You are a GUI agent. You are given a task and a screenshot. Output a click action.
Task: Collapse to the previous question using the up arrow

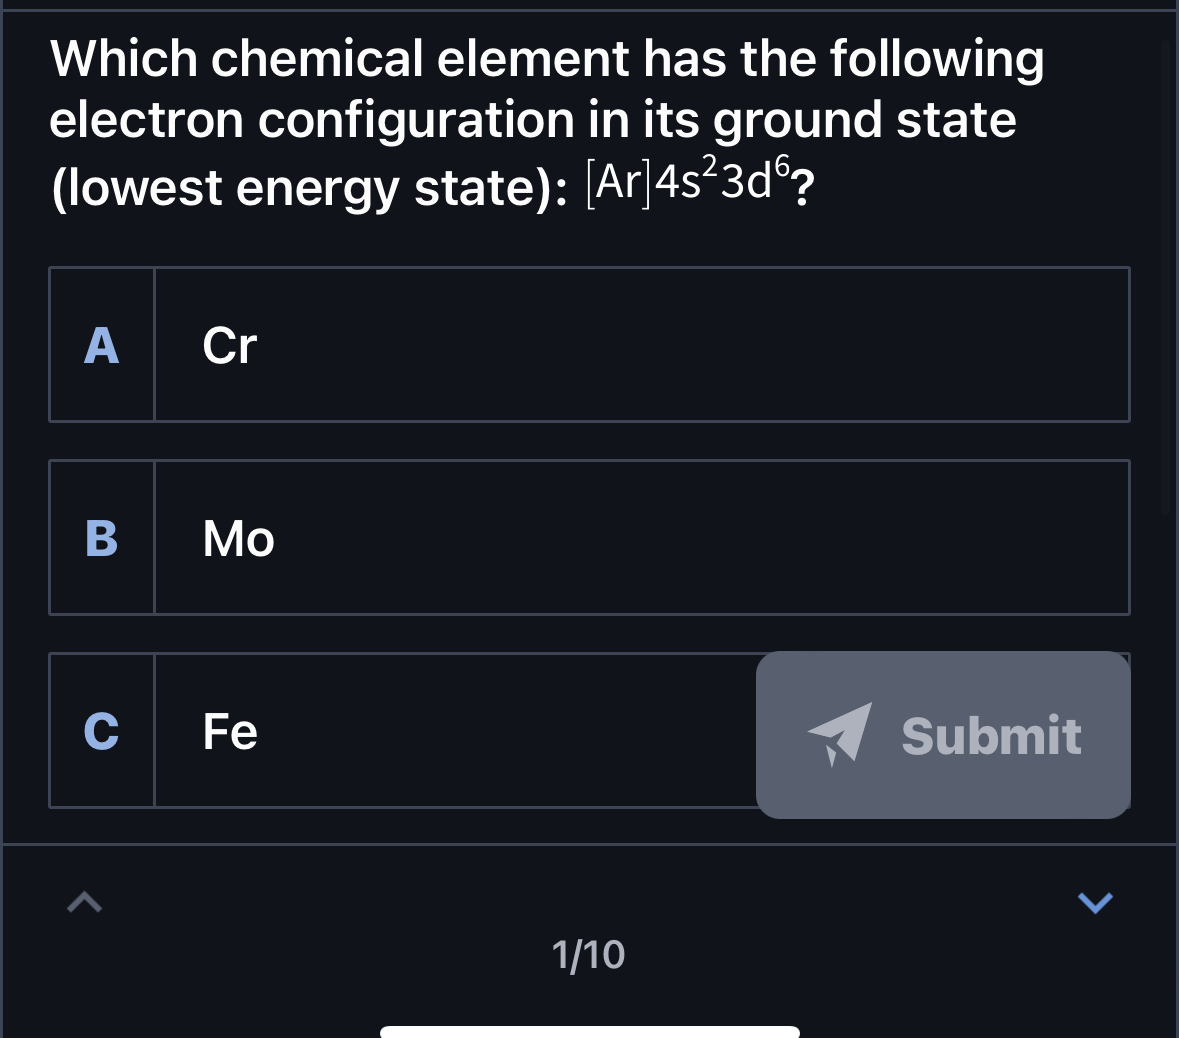click(x=84, y=901)
